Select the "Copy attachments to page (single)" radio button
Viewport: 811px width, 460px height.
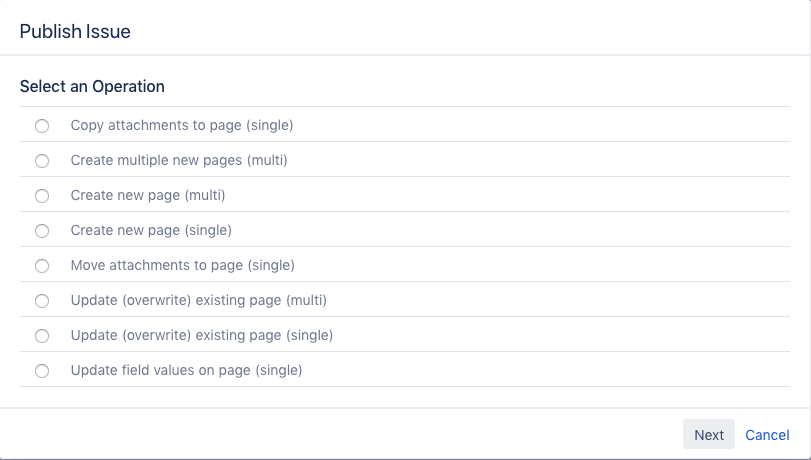(42, 126)
